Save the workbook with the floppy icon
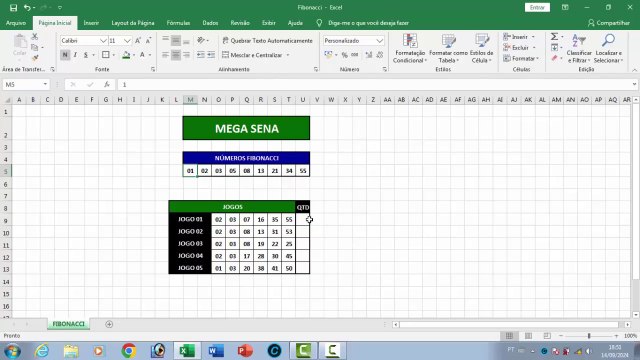The height and width of the screenshot is (360, 640). coord(13,7)
